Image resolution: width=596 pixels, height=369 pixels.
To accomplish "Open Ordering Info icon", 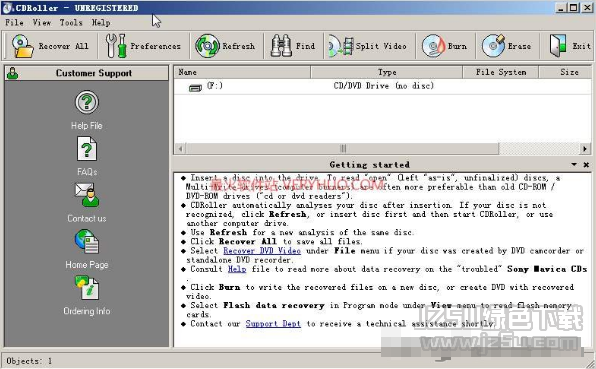I will 87,288.
